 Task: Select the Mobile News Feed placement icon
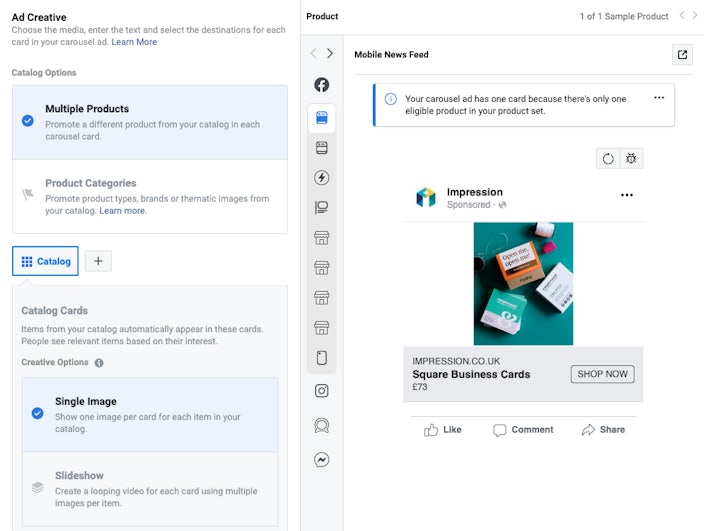(321, 118)
